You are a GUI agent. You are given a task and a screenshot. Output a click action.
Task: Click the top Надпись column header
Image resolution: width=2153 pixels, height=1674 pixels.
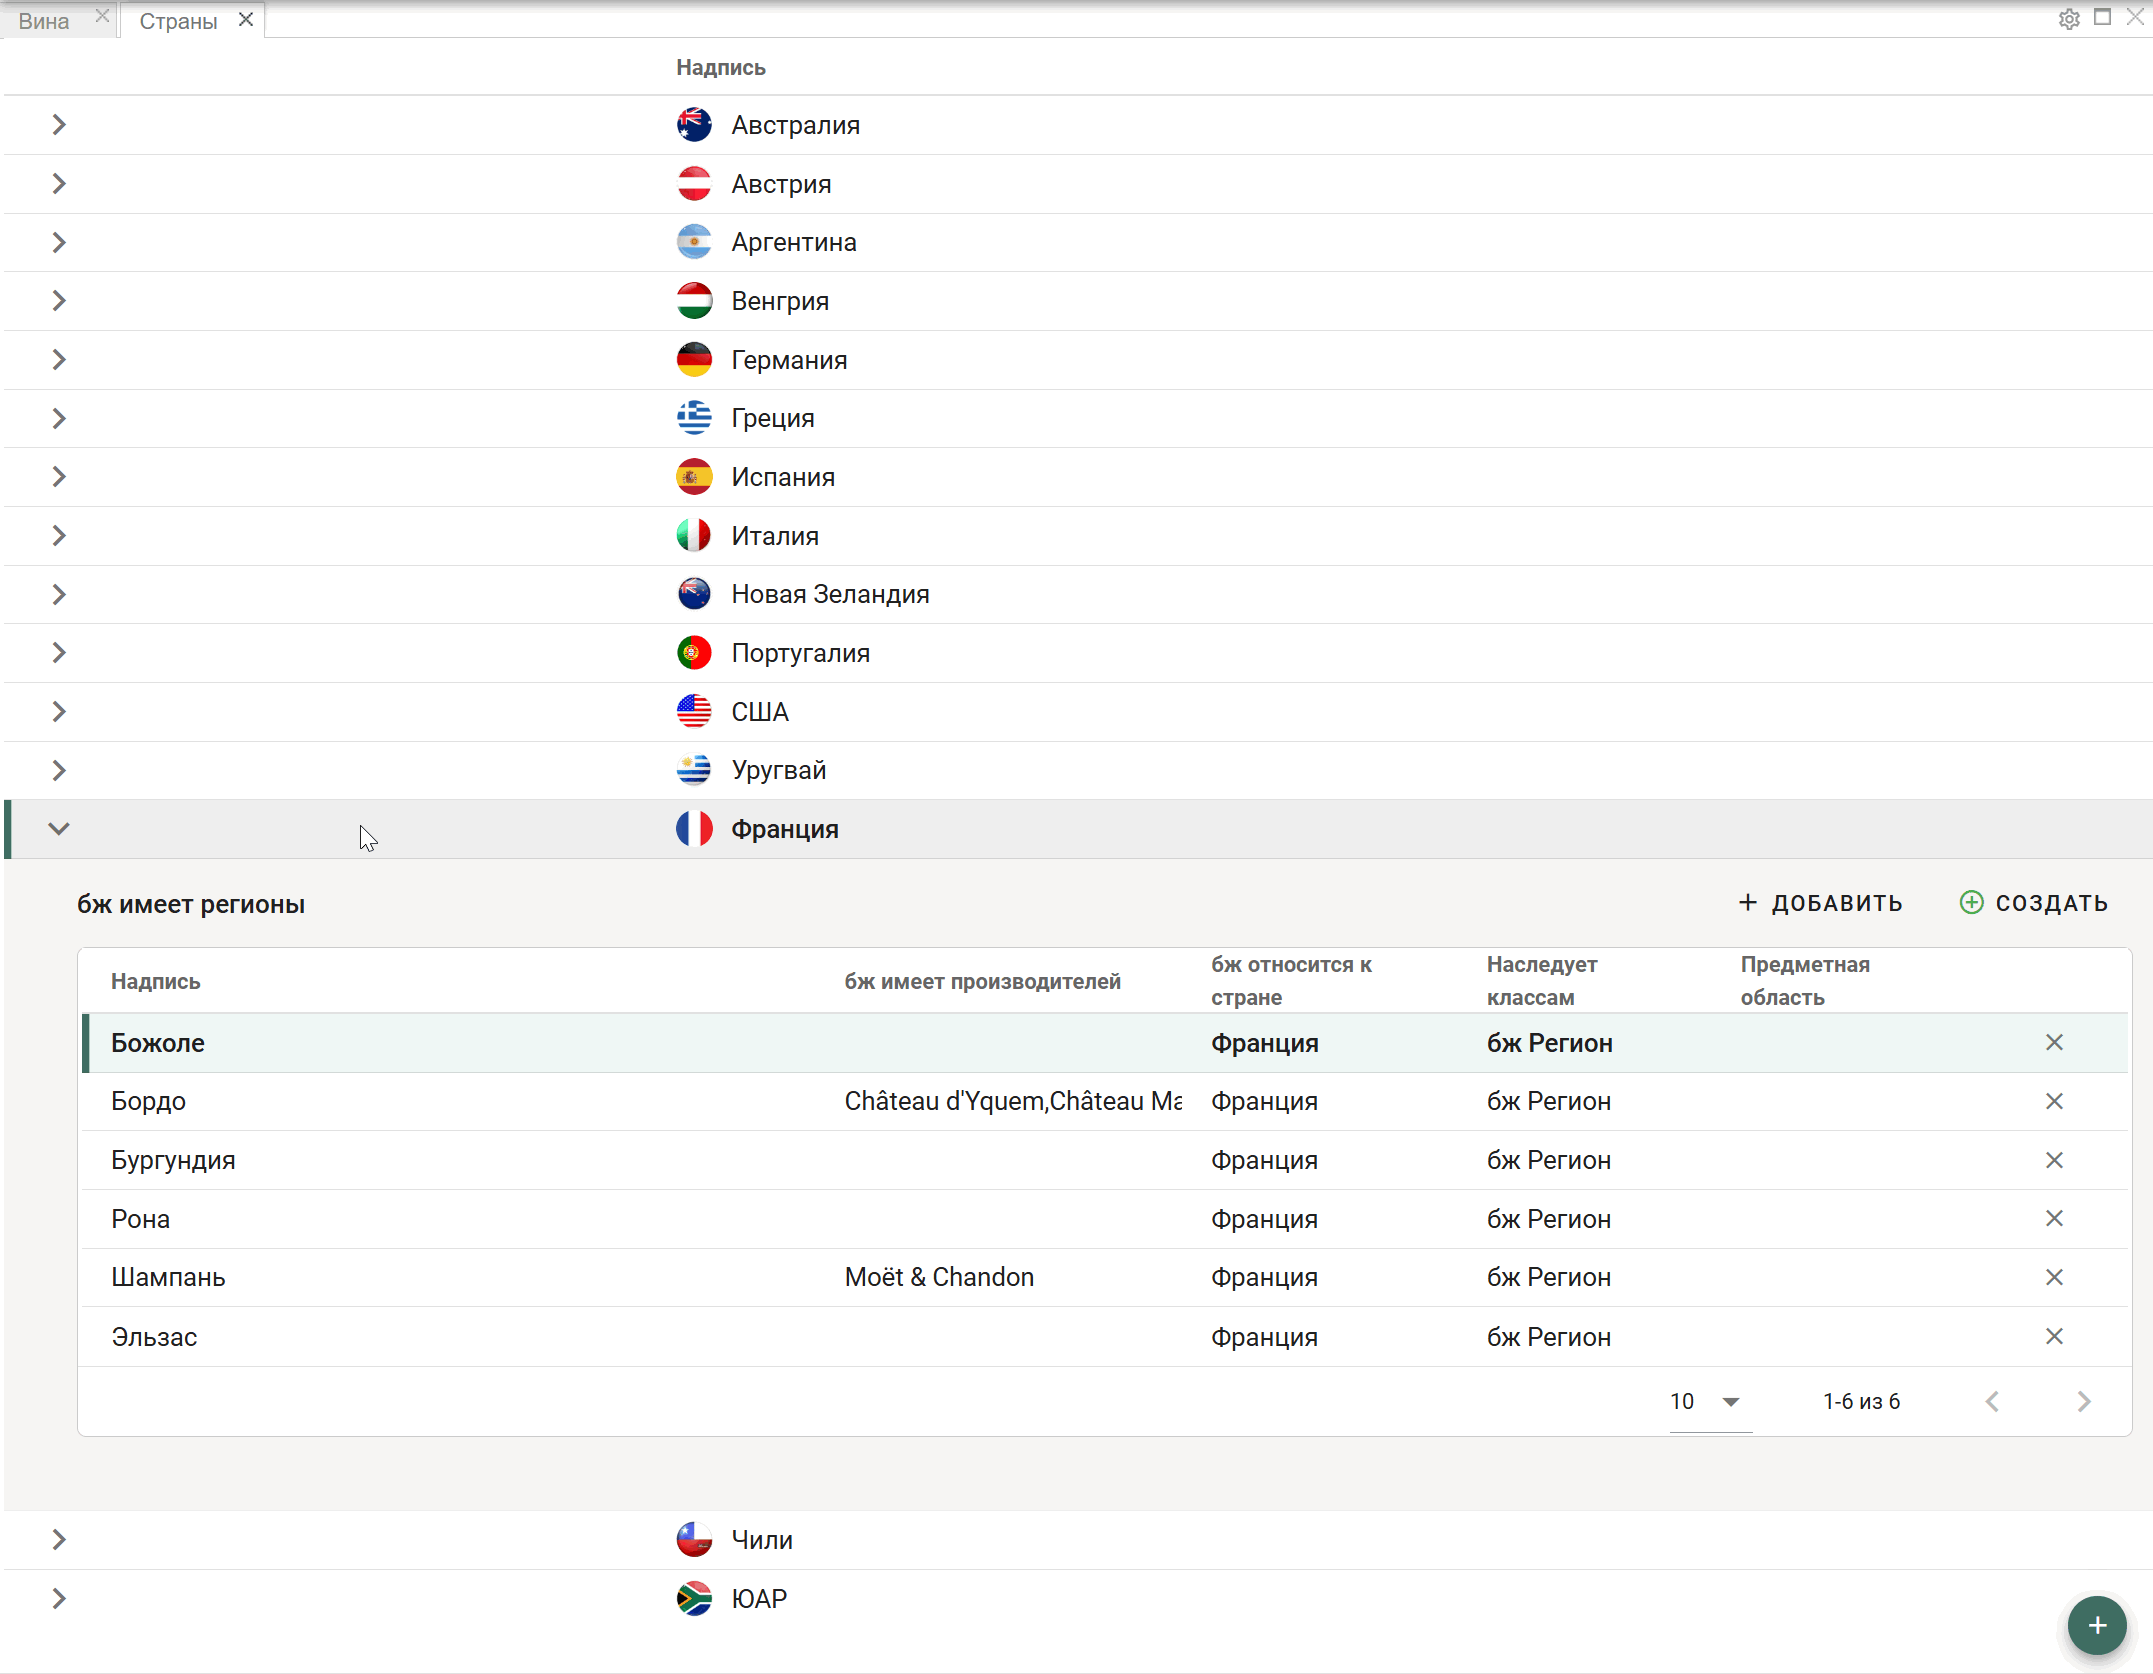721,67
